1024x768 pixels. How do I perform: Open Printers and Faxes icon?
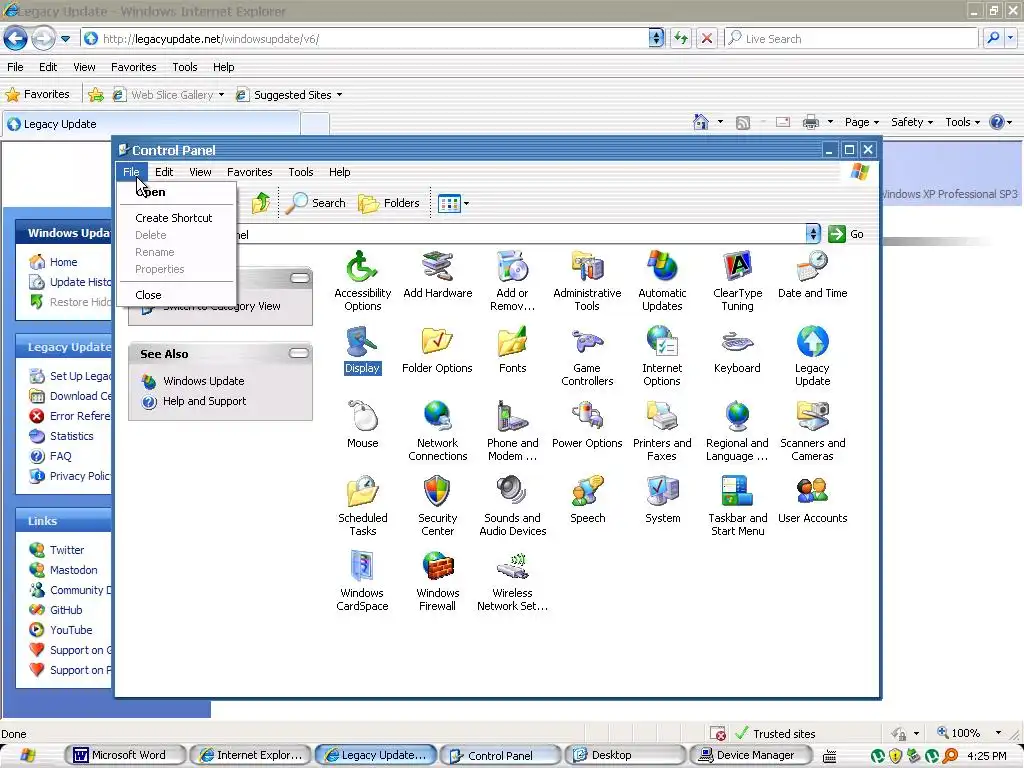point(662,432)
